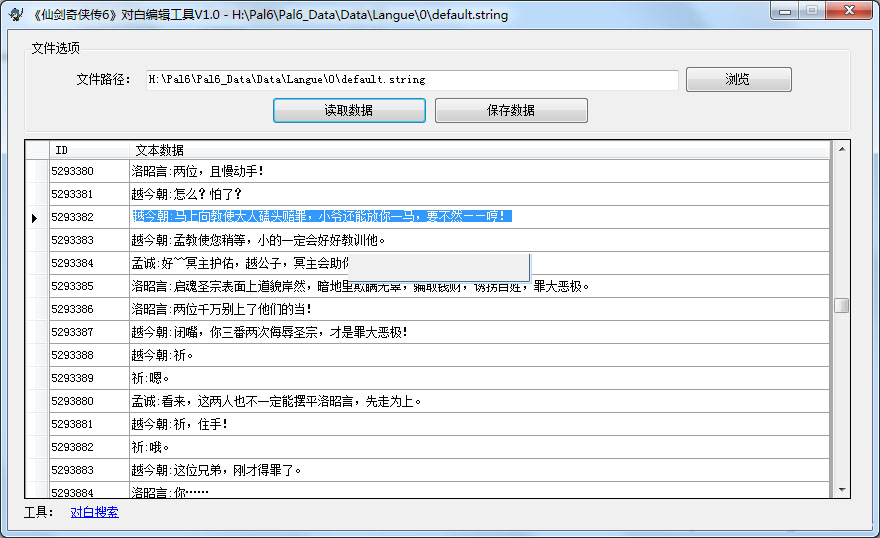The height and width of the screenshot is (538, 880).
Task: Click text 越今朝:这位兄弟，刚才得罪了。
Action: 217,470
